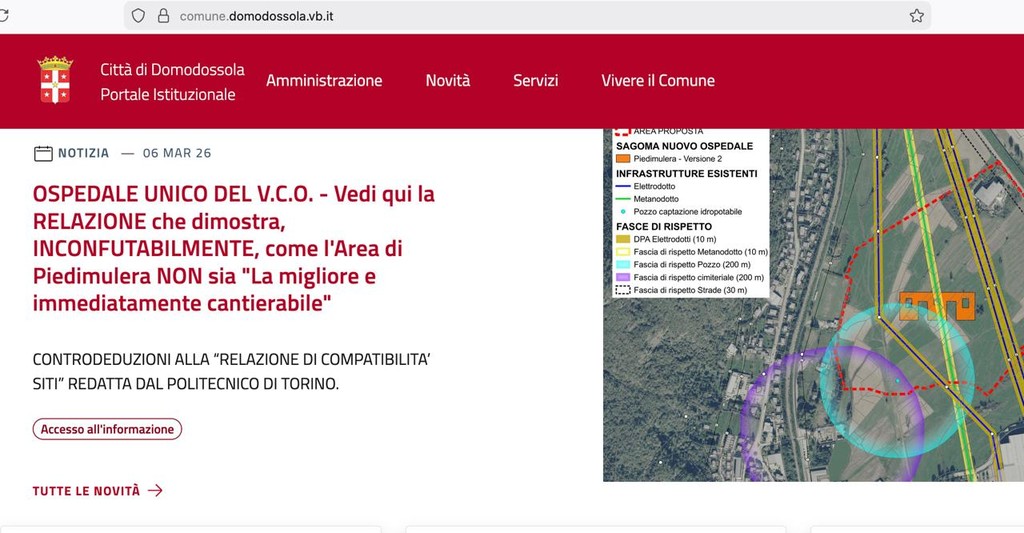Open the Novità menu

(x=447, y=81)
